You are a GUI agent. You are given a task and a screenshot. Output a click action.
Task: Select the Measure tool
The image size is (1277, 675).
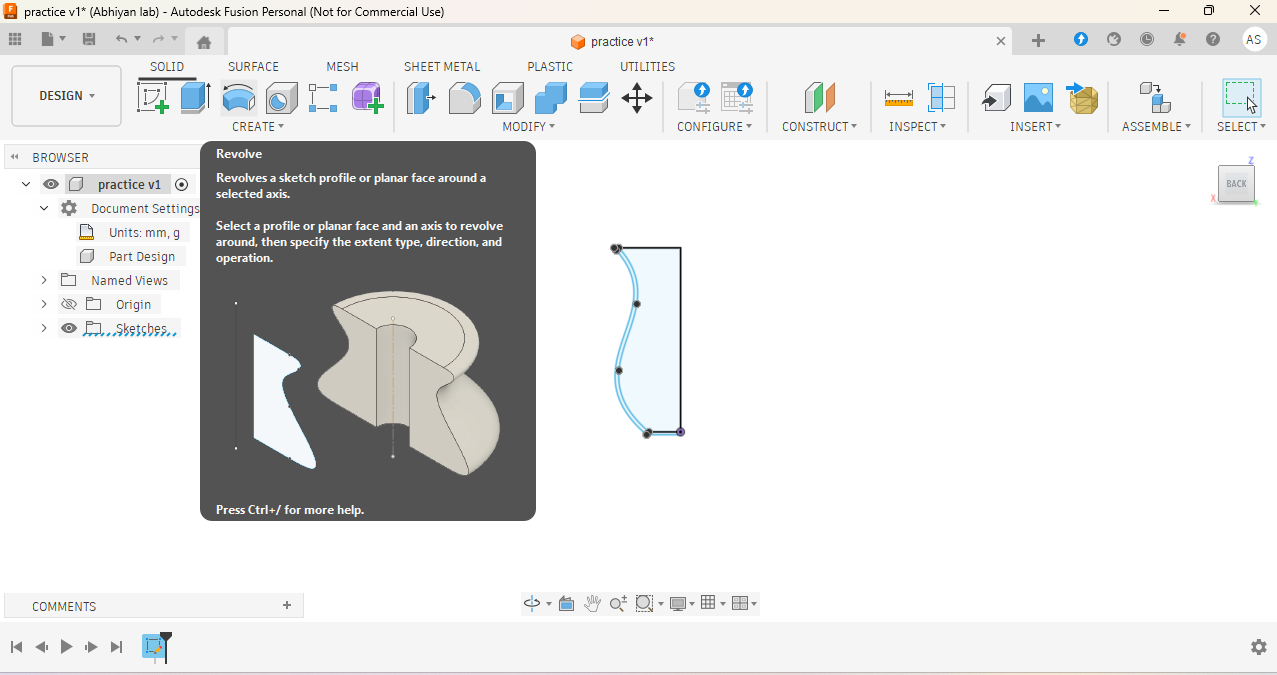point(899,98)
